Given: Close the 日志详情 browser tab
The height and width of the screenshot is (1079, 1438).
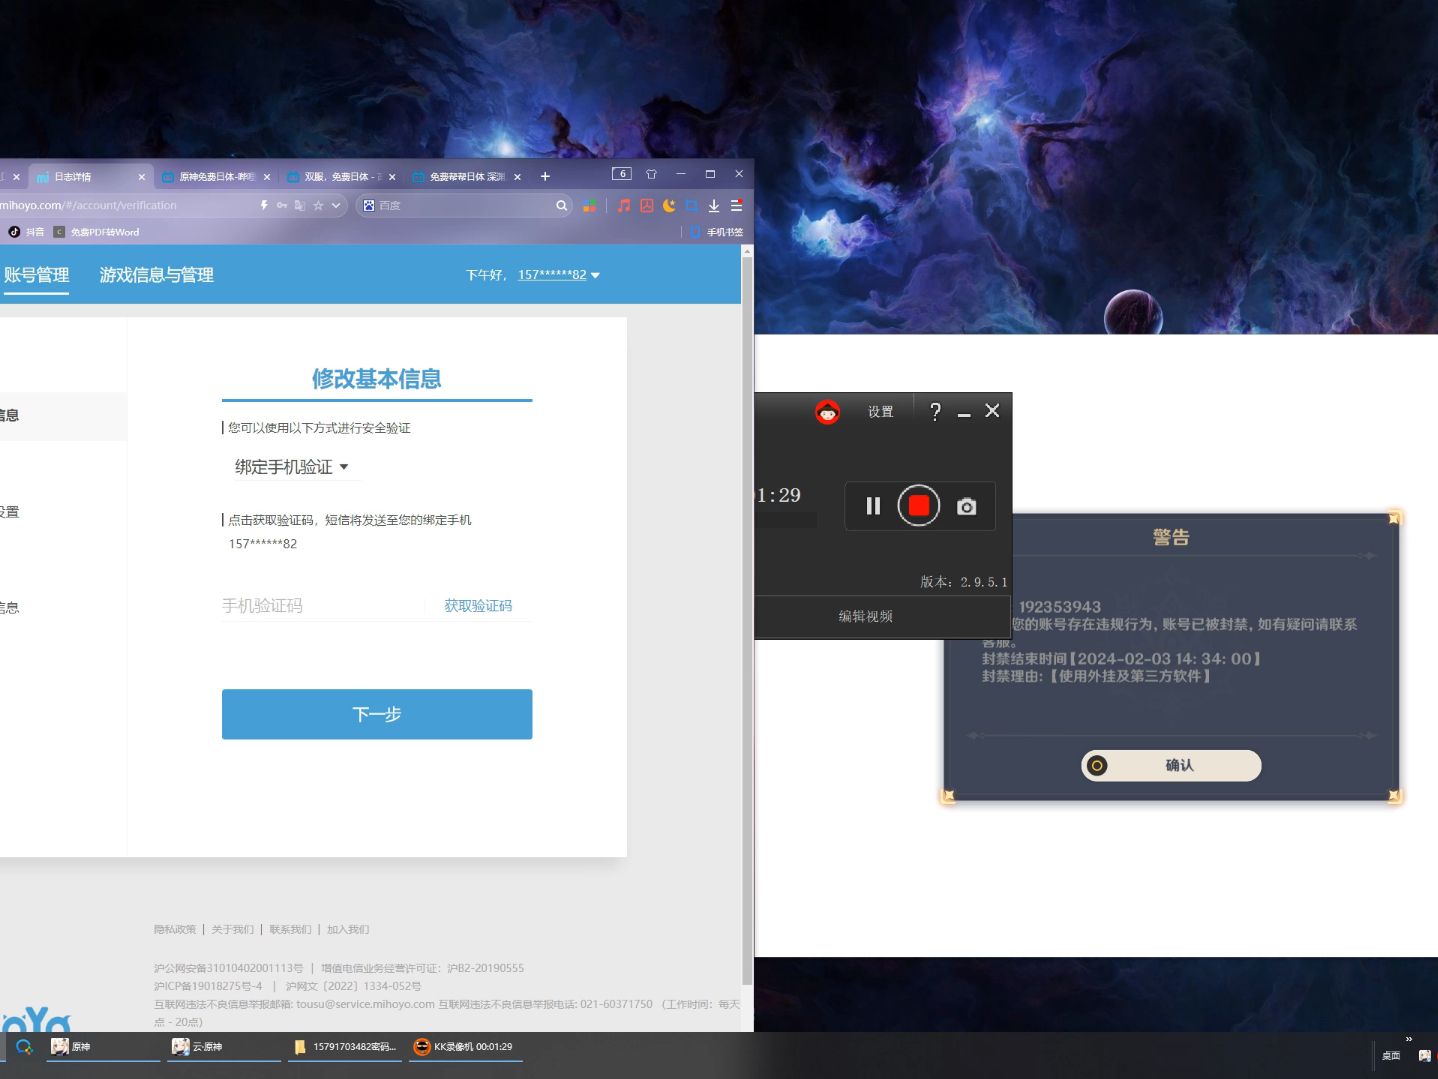Looking at the screenshot, I should pos(141,177).
